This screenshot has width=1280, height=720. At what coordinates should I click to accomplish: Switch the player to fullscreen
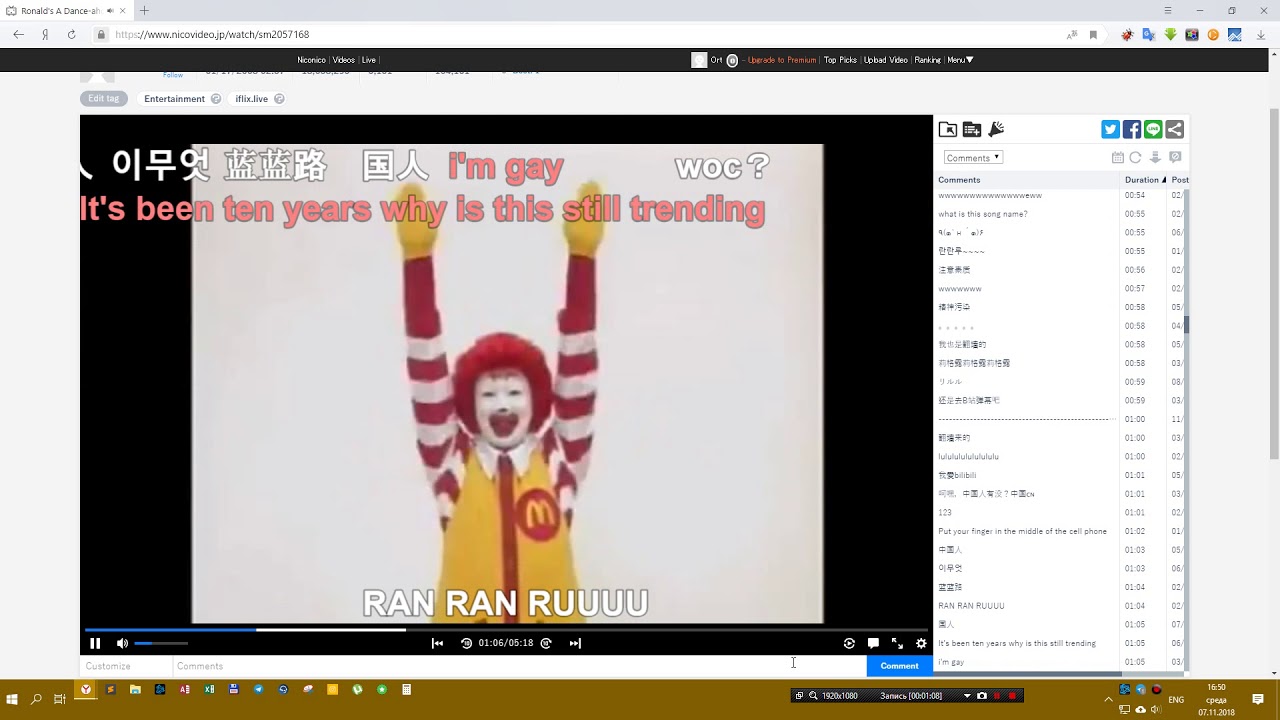(x=897, y=643)
